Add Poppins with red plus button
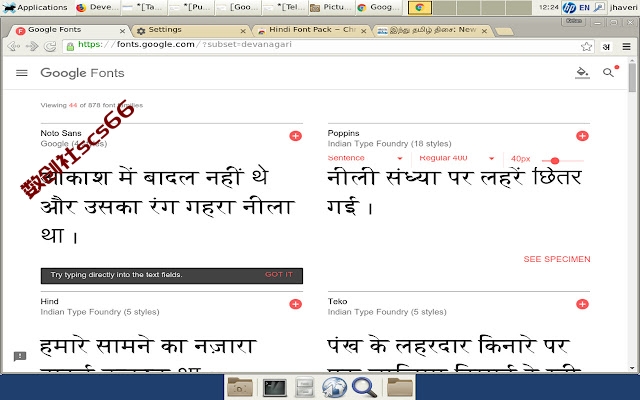Screen dimensions: 640x400 (x=582, y=136)
